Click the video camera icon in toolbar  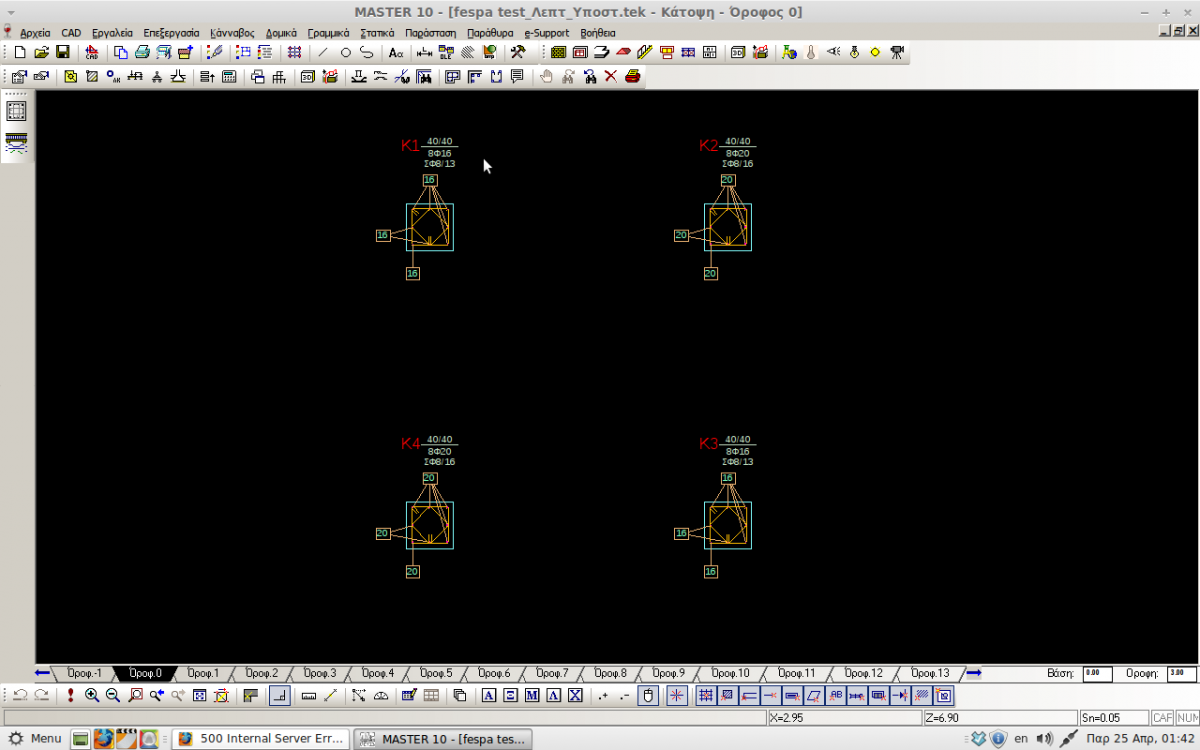tap(897, 52)
